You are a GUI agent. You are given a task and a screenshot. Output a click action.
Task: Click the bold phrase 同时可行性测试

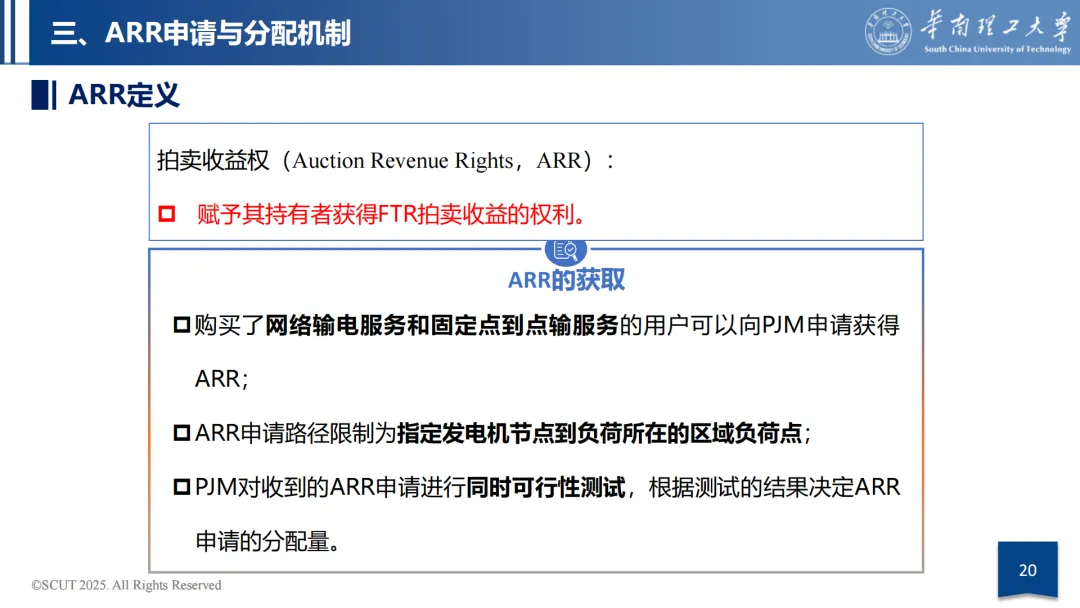point(546,488)
